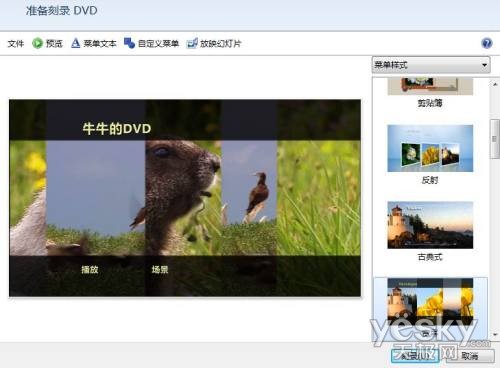The width and height of the screenshot is (500, 368).
Task: Click the 古典式 style label
Action: (430, 257)
